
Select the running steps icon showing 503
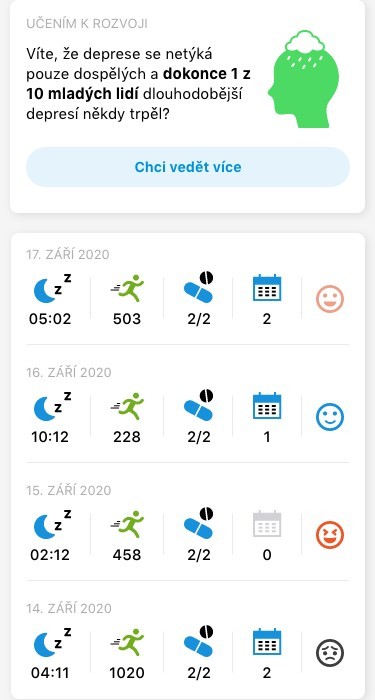coord(127,288)
